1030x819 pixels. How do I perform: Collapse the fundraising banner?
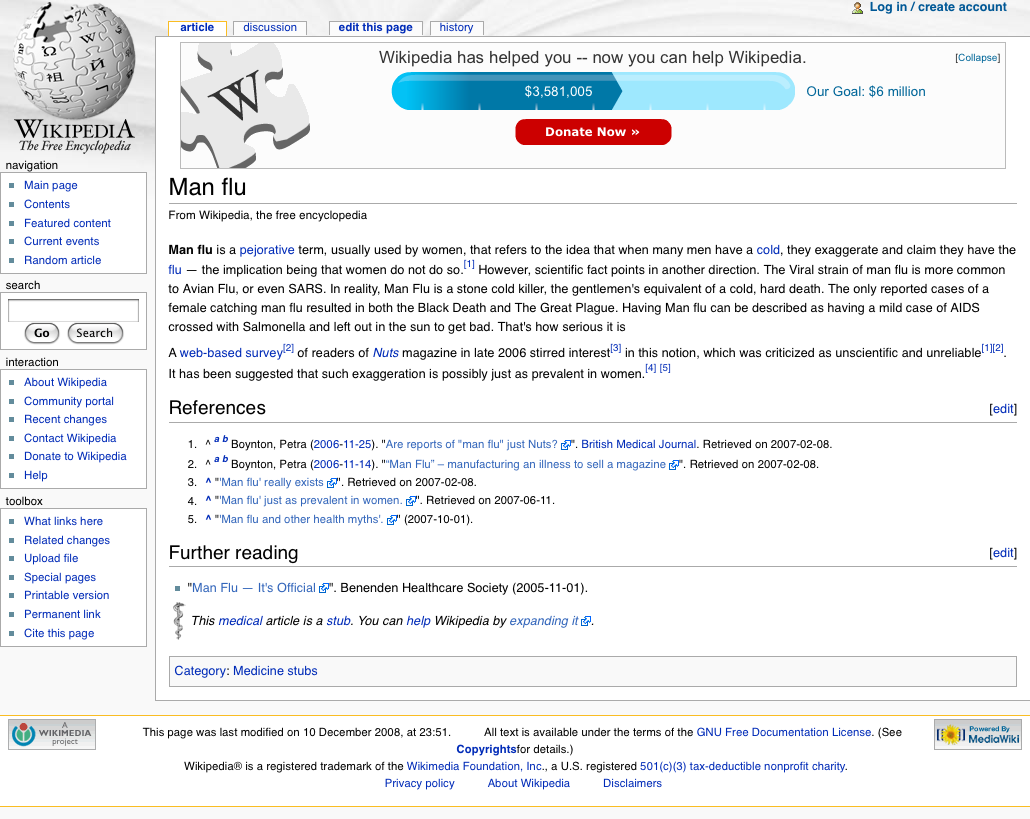pos(977,58)
